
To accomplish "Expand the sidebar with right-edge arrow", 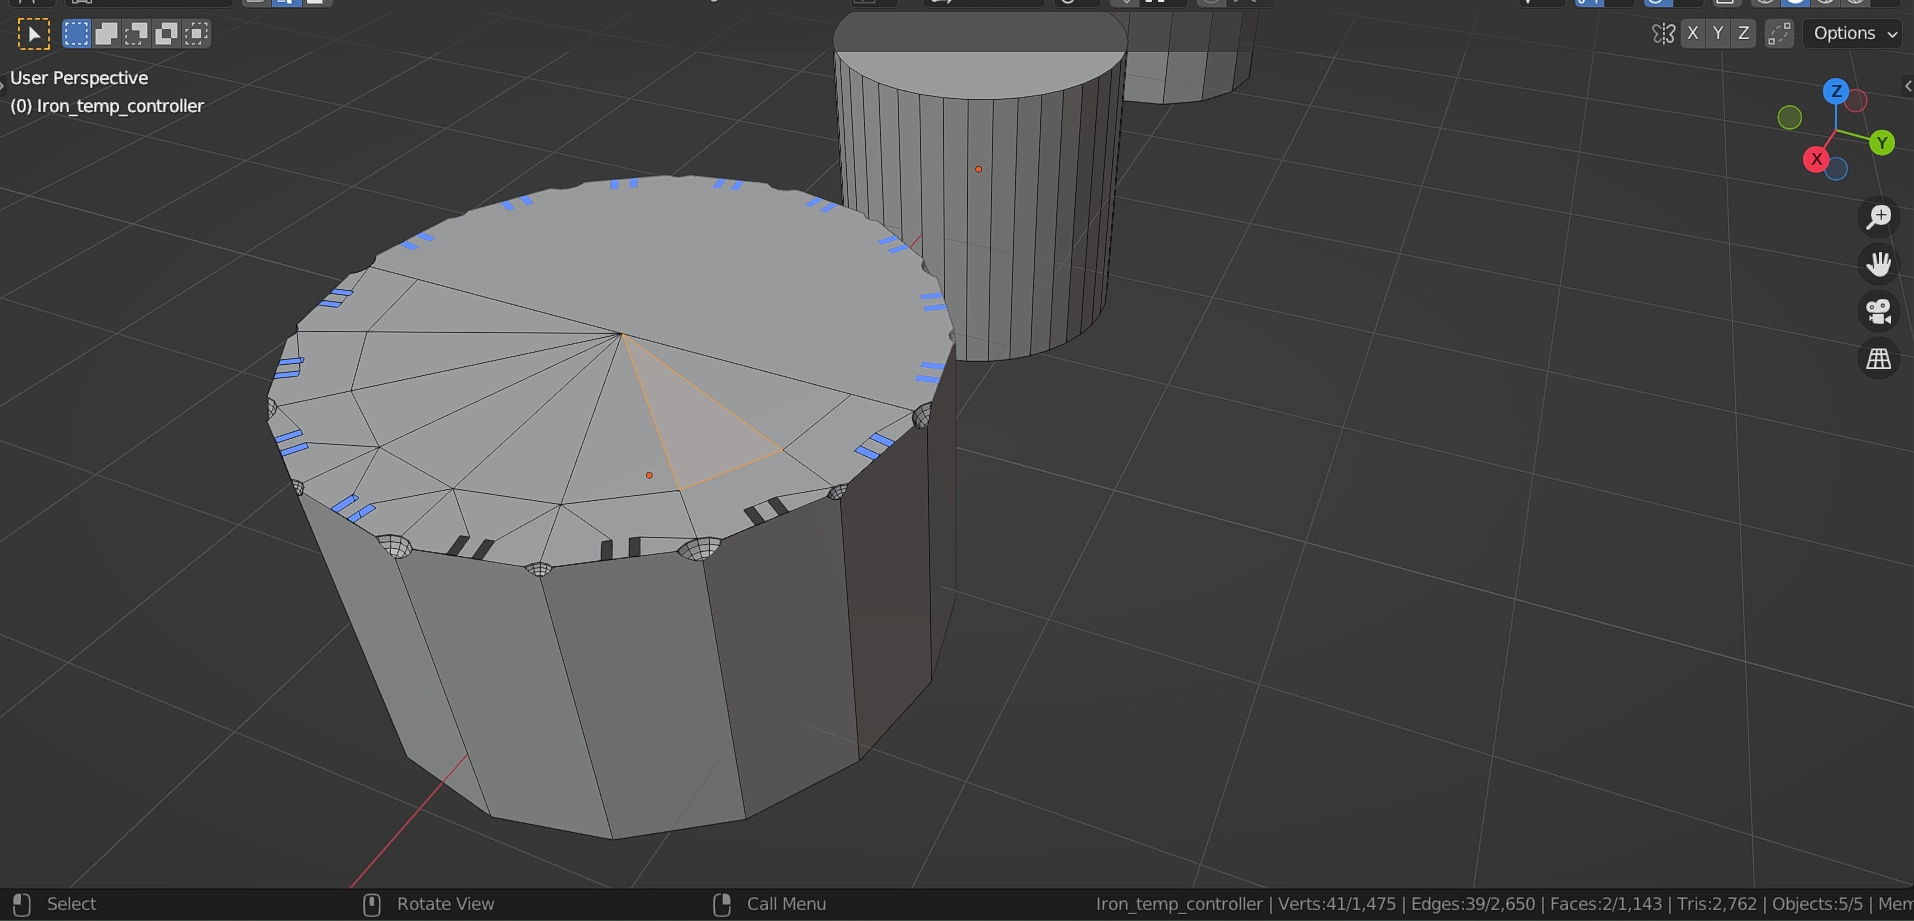I will tap(1907, 87).
